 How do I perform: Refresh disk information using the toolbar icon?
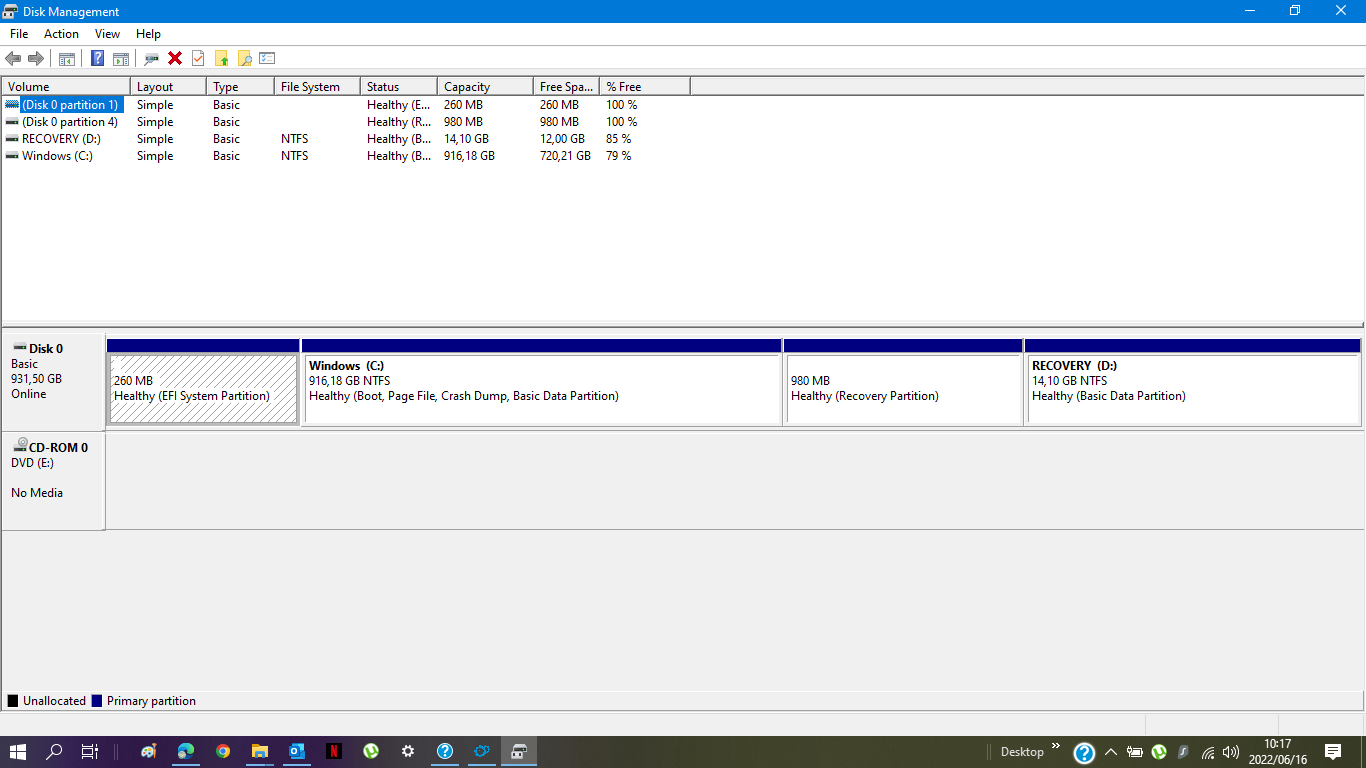tap(150, 58)
